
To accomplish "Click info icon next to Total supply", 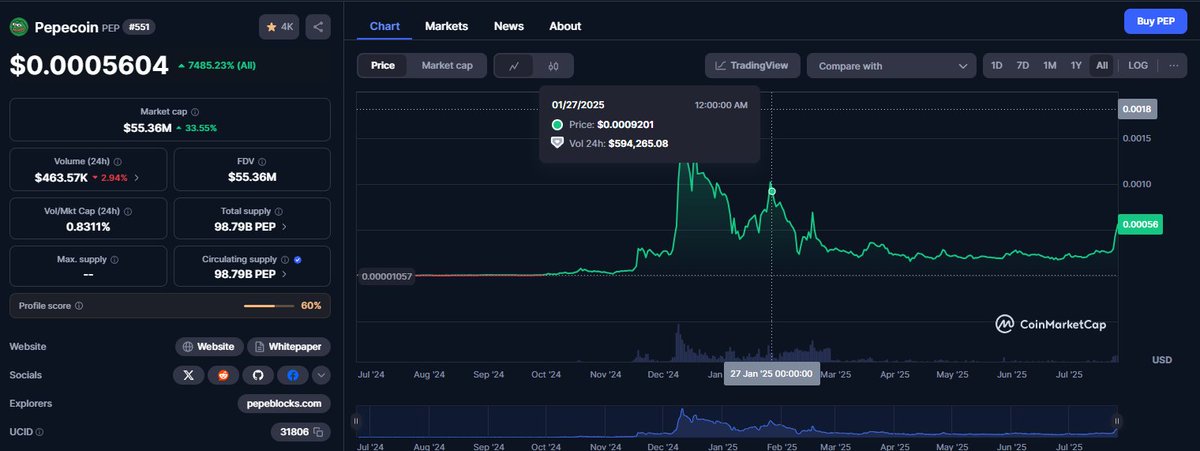I will 278,211.
